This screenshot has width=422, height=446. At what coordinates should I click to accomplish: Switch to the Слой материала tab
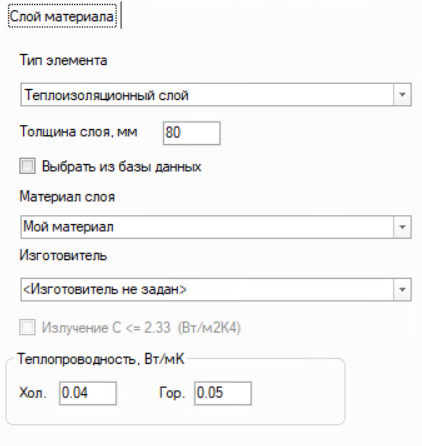(x=62, y=16)
